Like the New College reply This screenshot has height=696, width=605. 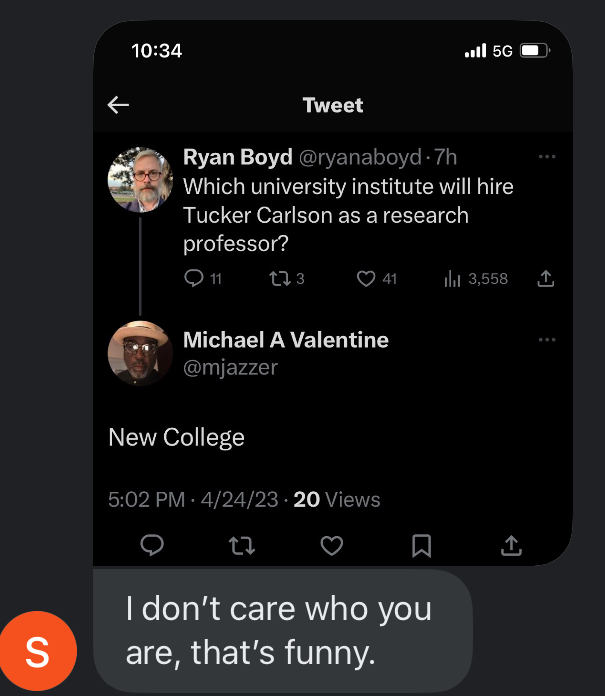tap(332, 545)
